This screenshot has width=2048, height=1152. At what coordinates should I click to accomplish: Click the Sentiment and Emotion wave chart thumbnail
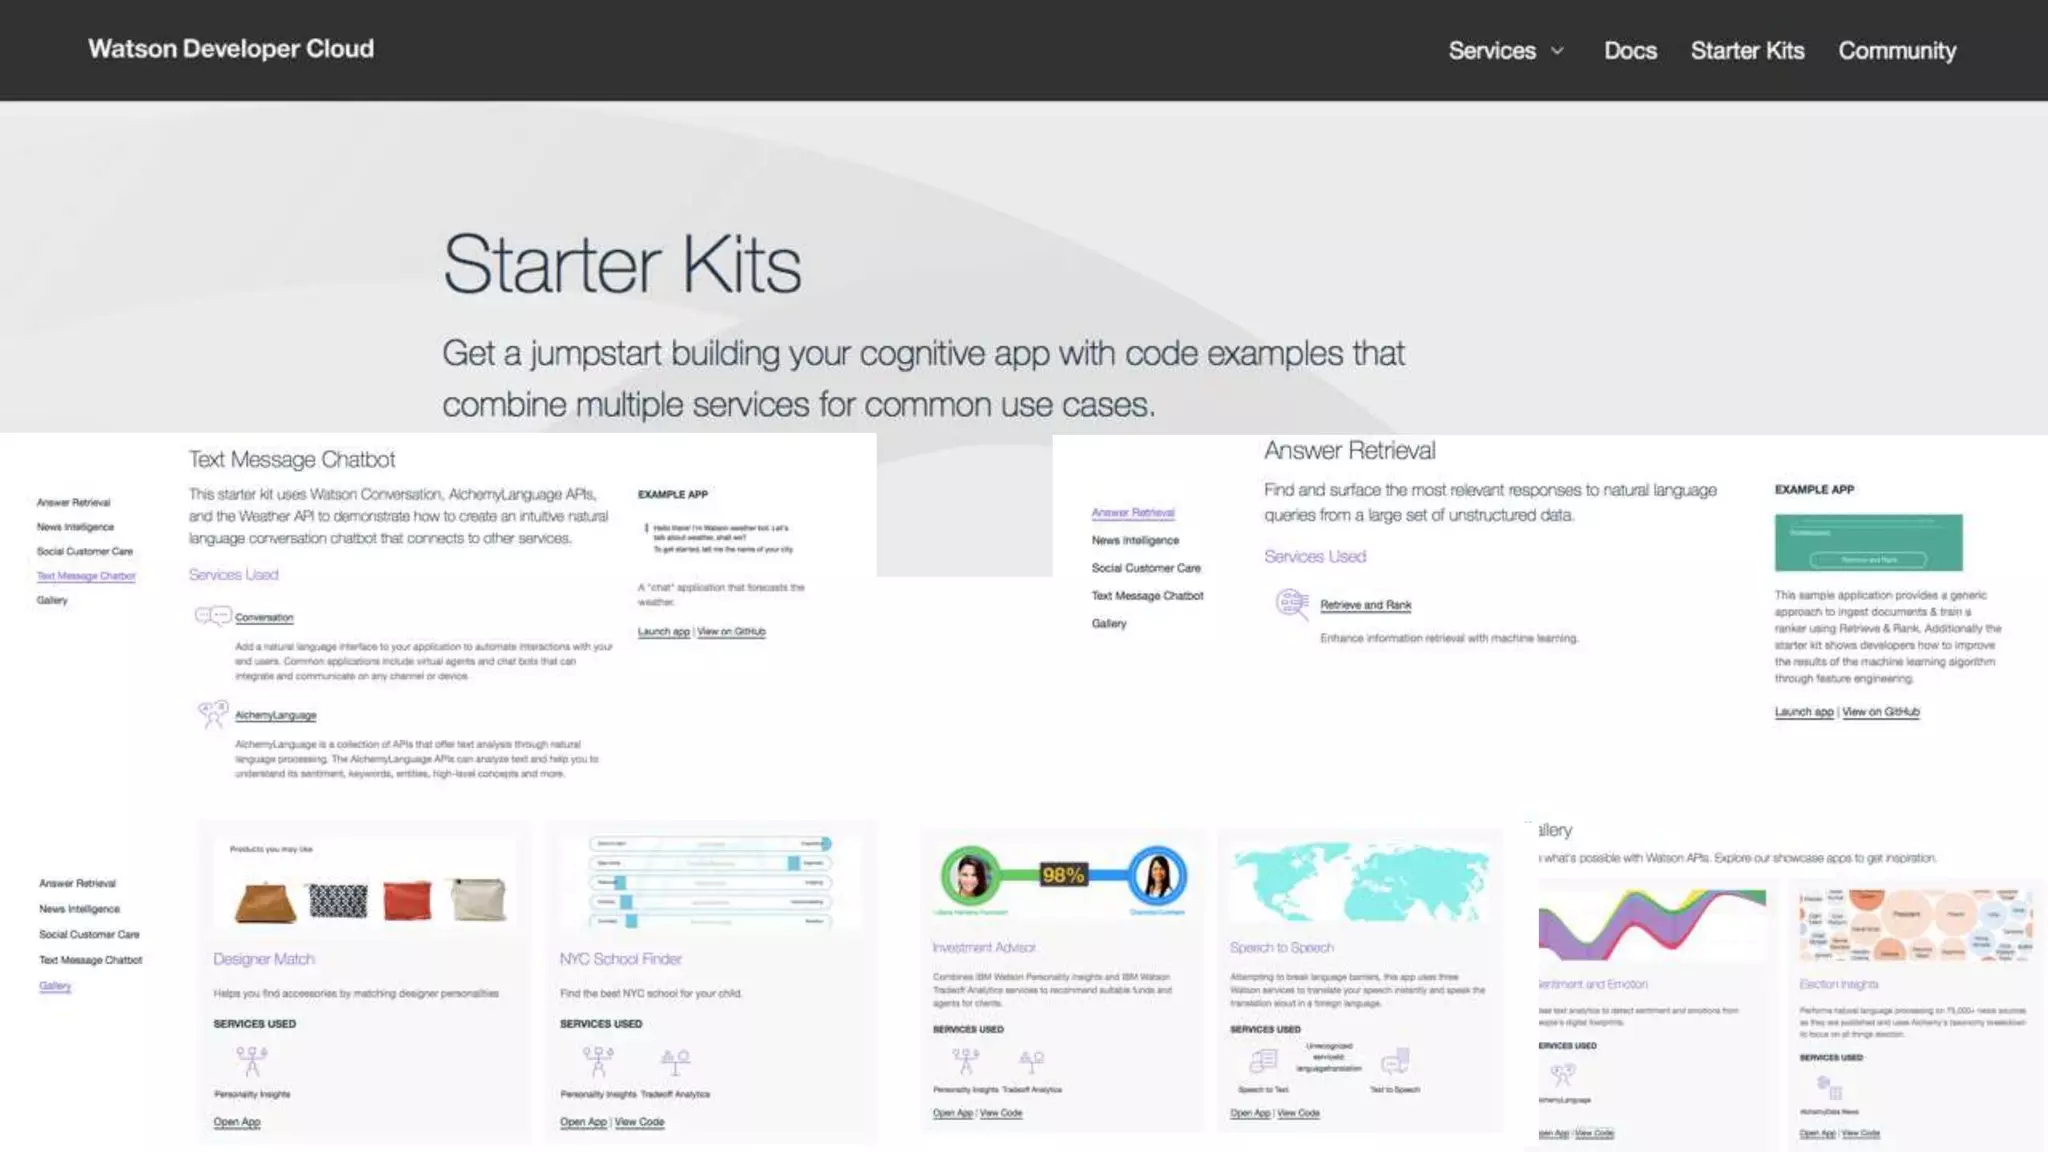click(x=1652, y=925)
